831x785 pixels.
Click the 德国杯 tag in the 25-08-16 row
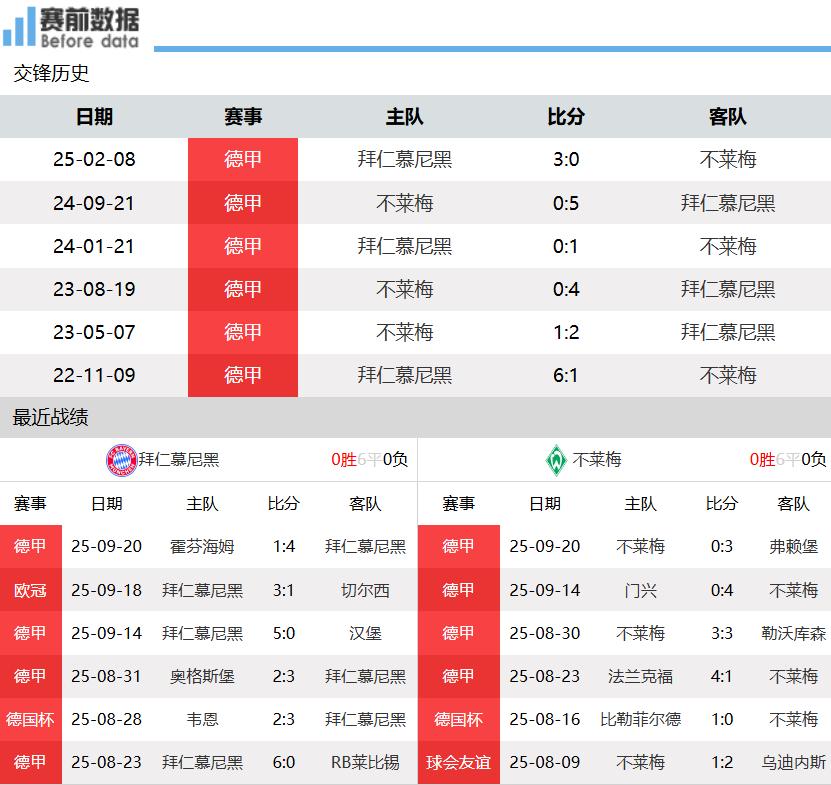[x=458, y=719]
